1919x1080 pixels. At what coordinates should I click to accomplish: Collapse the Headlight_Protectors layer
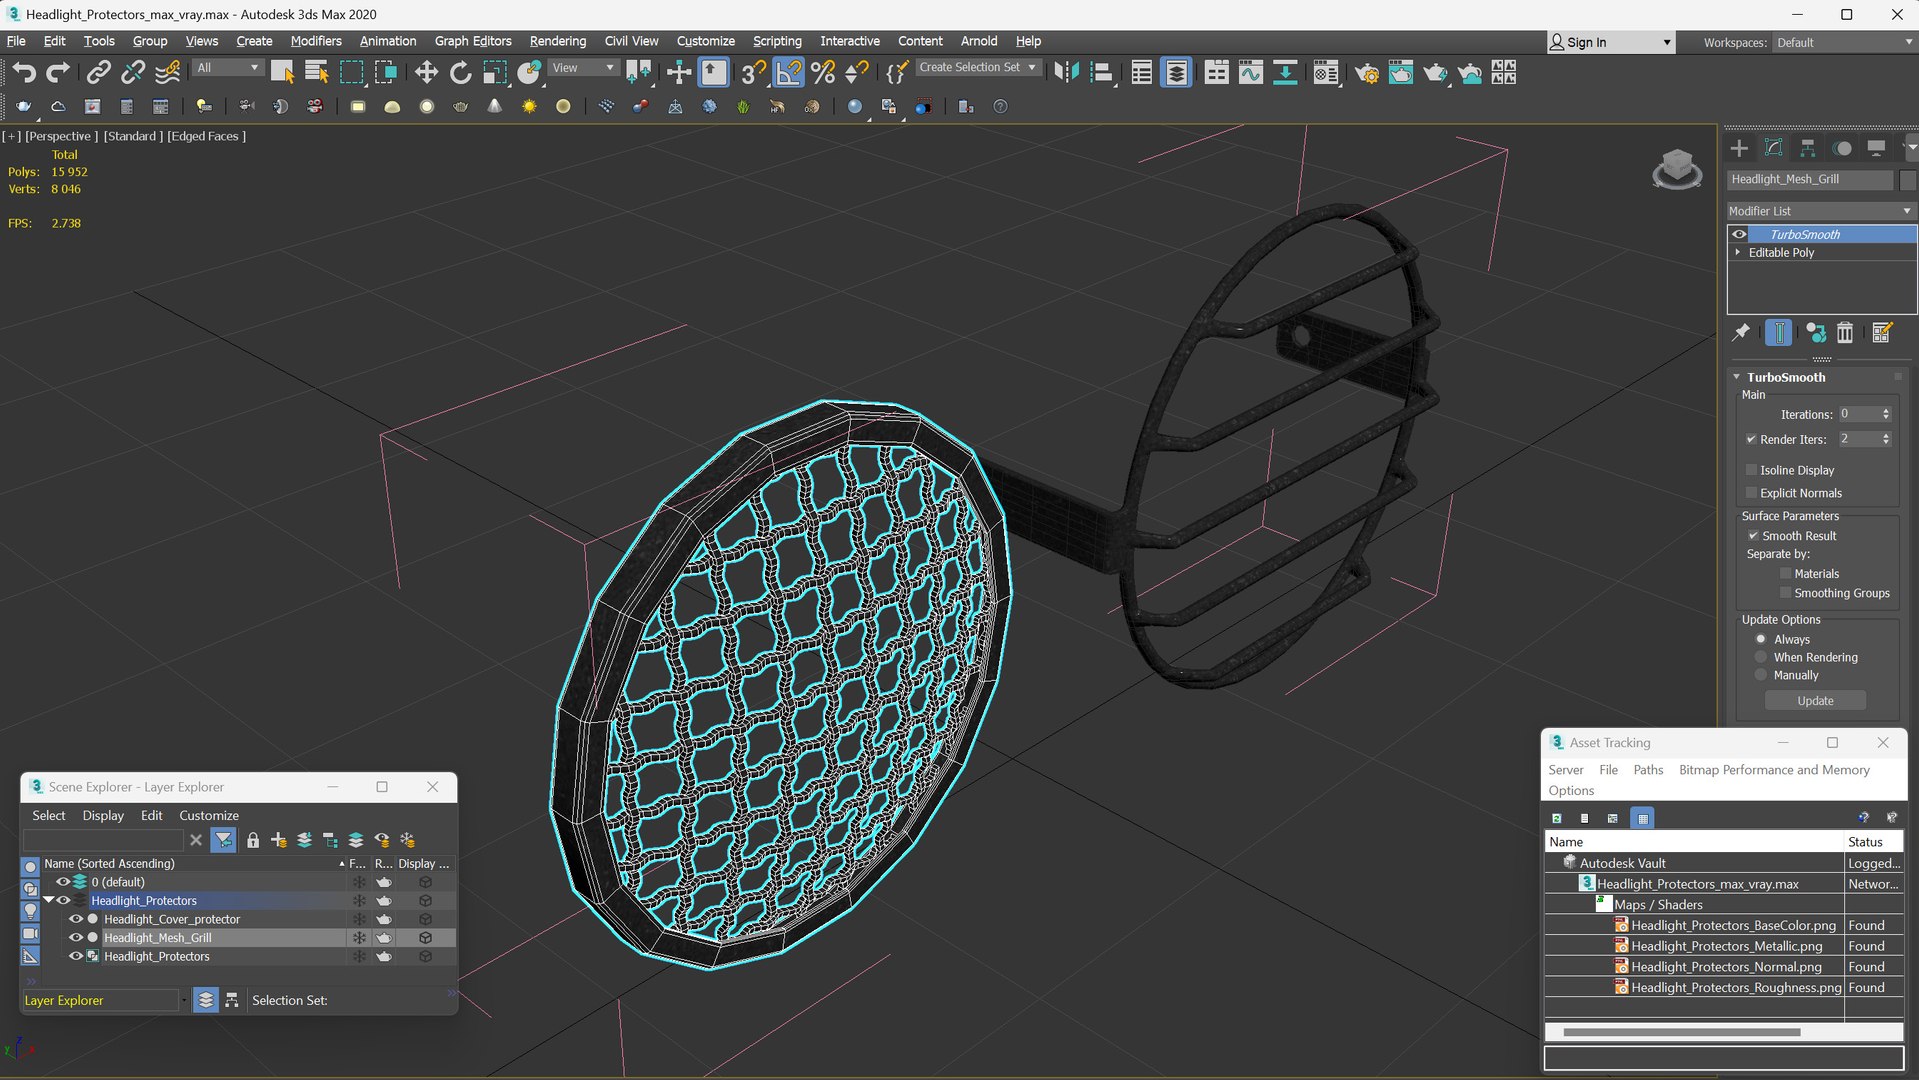pyautogui.click(x=48, y=900)
